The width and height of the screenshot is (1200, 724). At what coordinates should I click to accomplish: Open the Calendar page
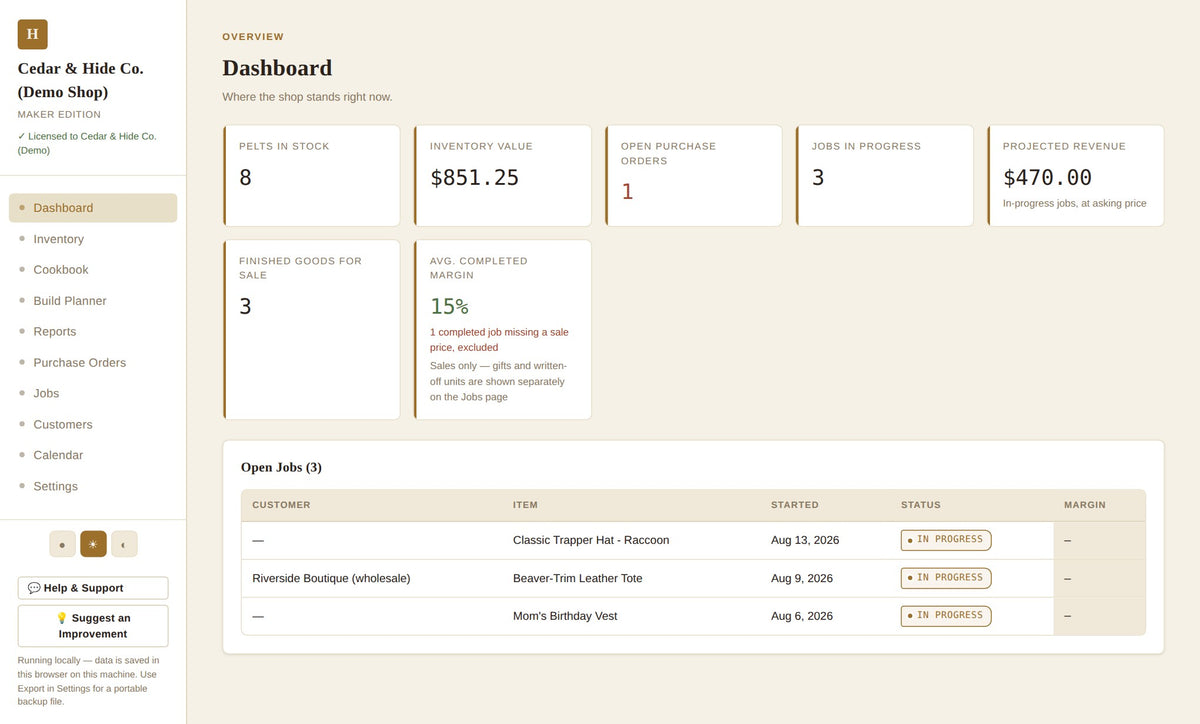tap(93, 455)
